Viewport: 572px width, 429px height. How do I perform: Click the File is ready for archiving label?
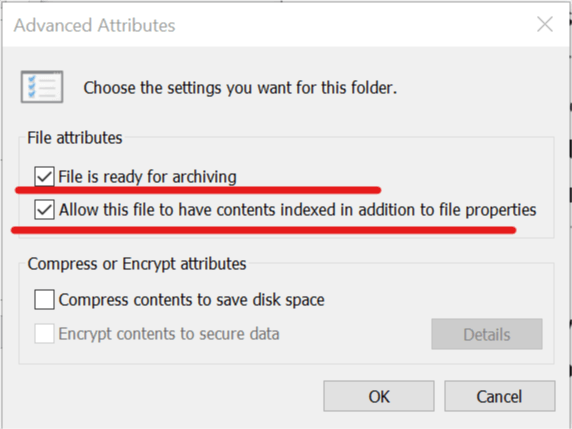click(147, 177)
